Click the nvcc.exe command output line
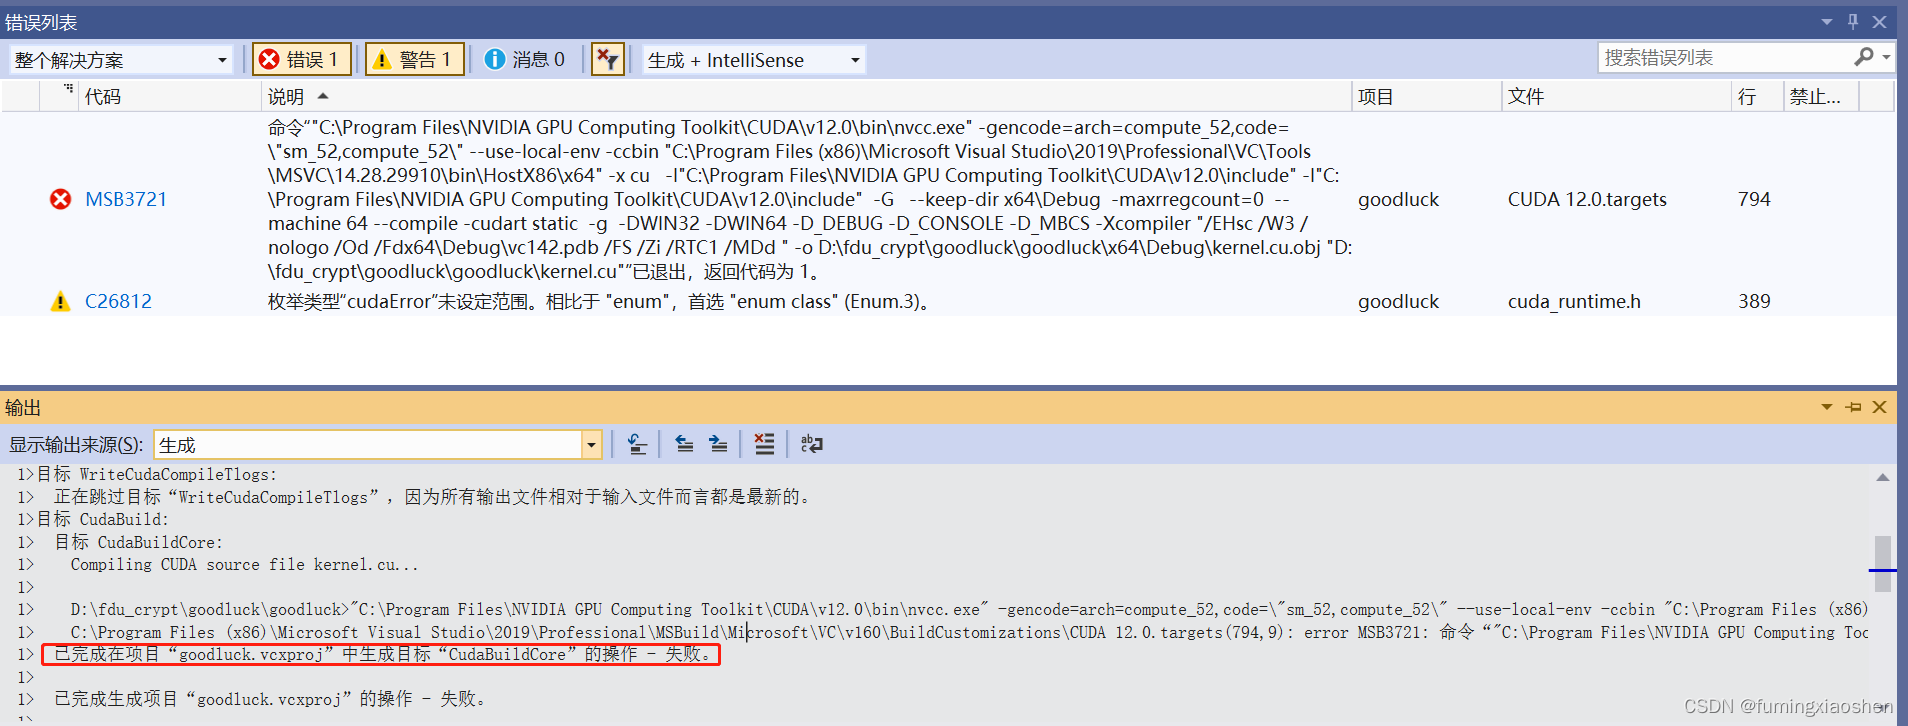Image resolution: width=1908 pixels, height=726 pixels. [969, 609]
